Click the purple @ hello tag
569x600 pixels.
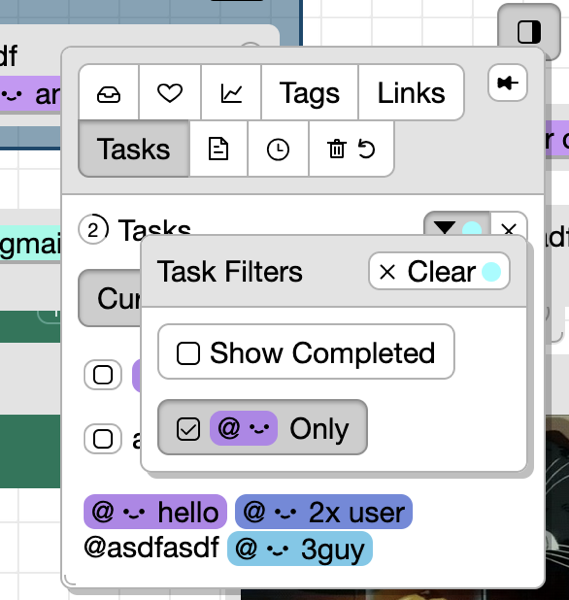point(155,512)
